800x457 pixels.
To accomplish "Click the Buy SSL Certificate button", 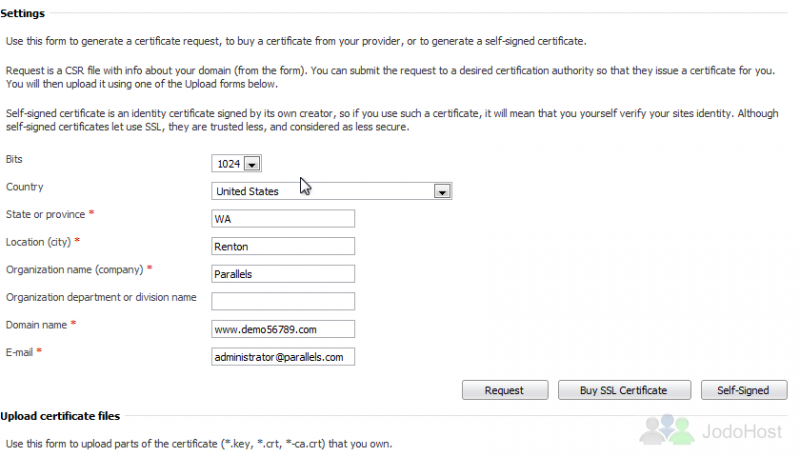I will pos(624,390).
